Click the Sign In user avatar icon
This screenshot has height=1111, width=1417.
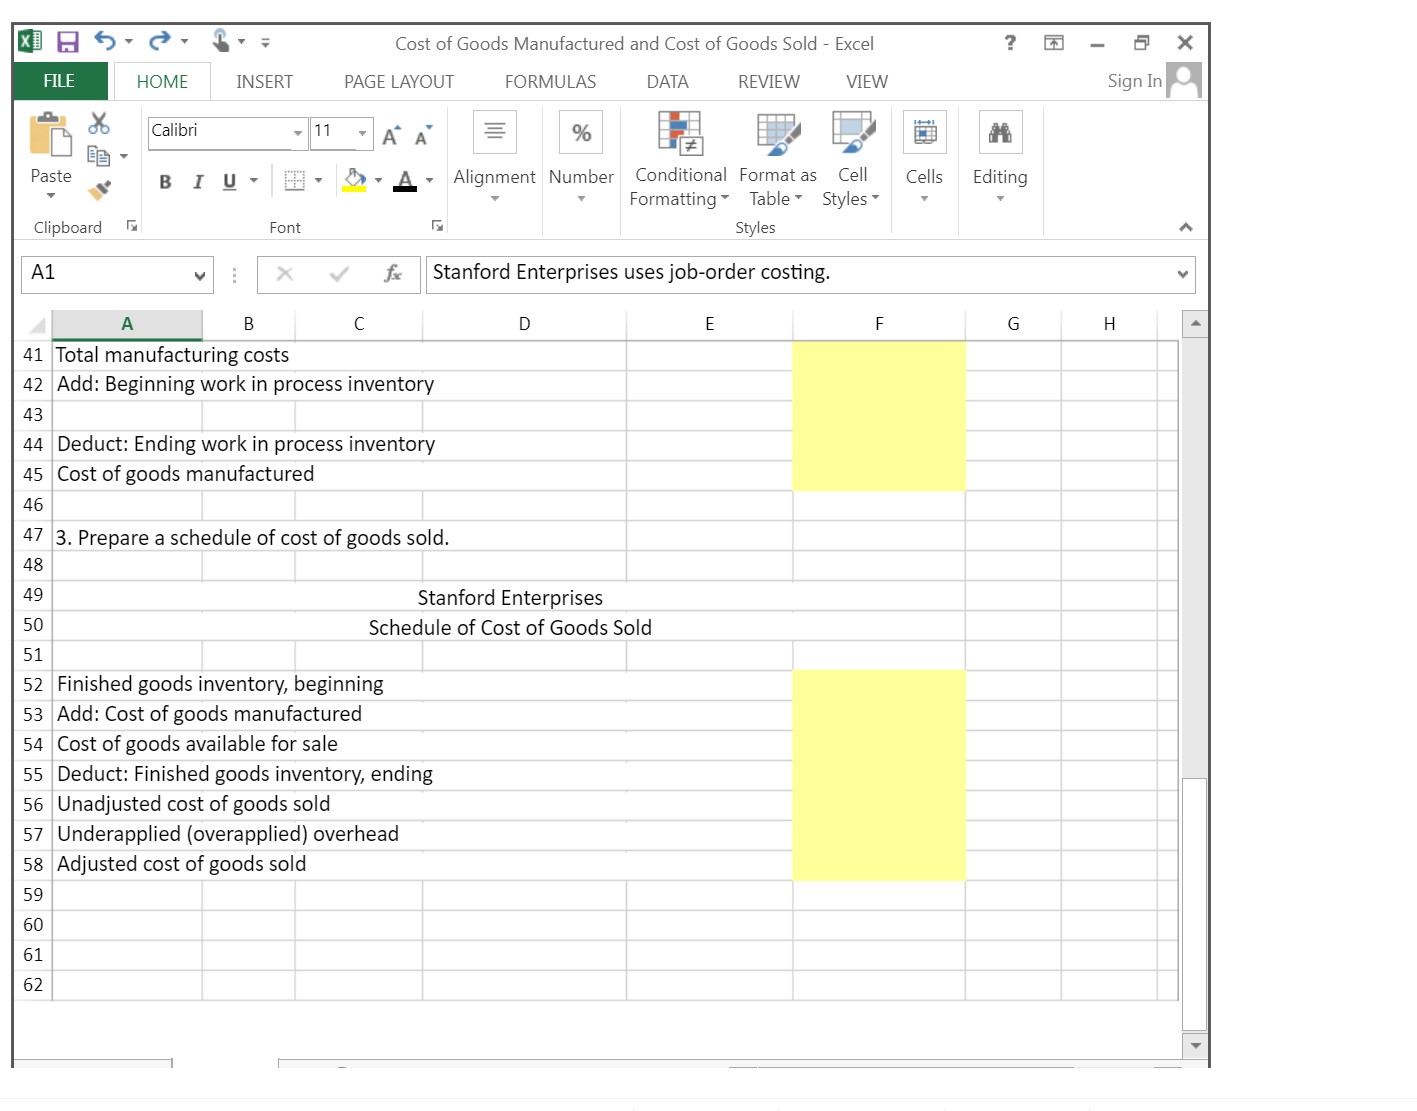[1184, 81]
